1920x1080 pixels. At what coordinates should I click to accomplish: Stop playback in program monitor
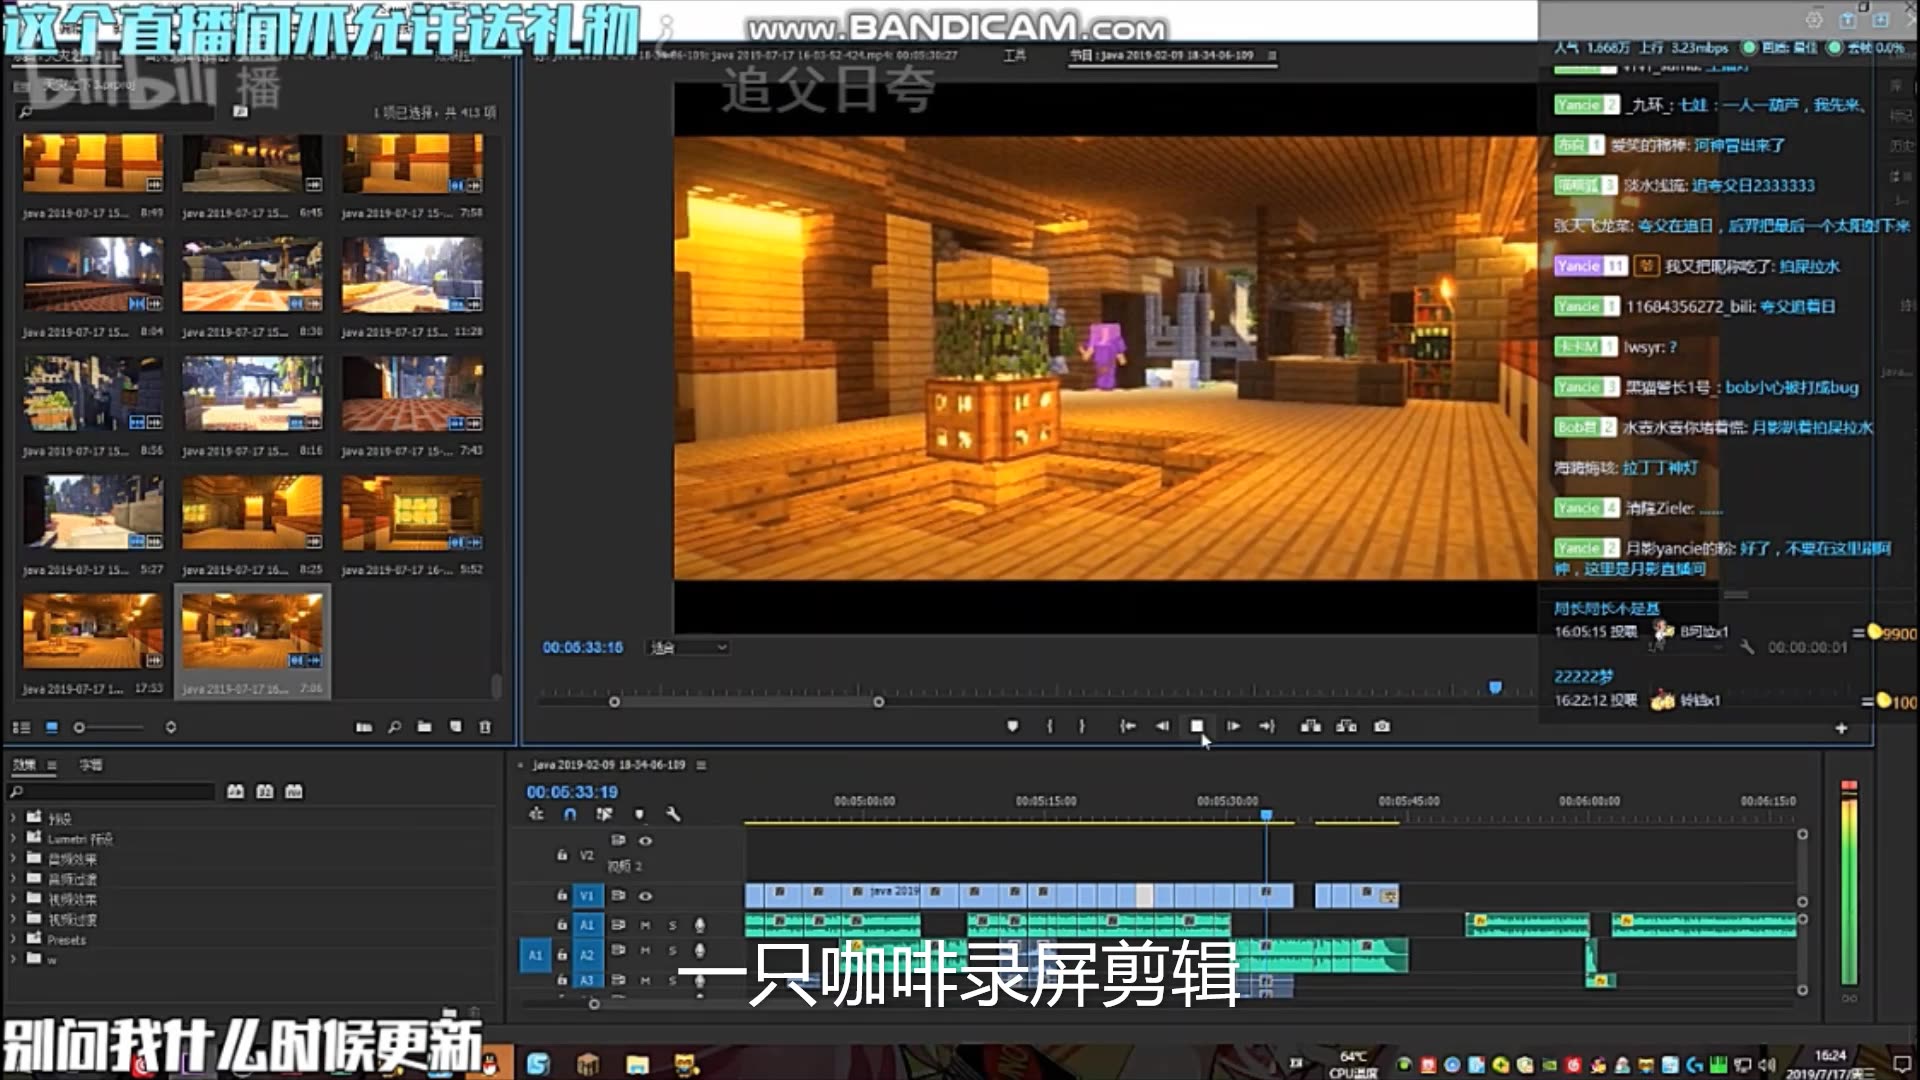pos(1197,726)
